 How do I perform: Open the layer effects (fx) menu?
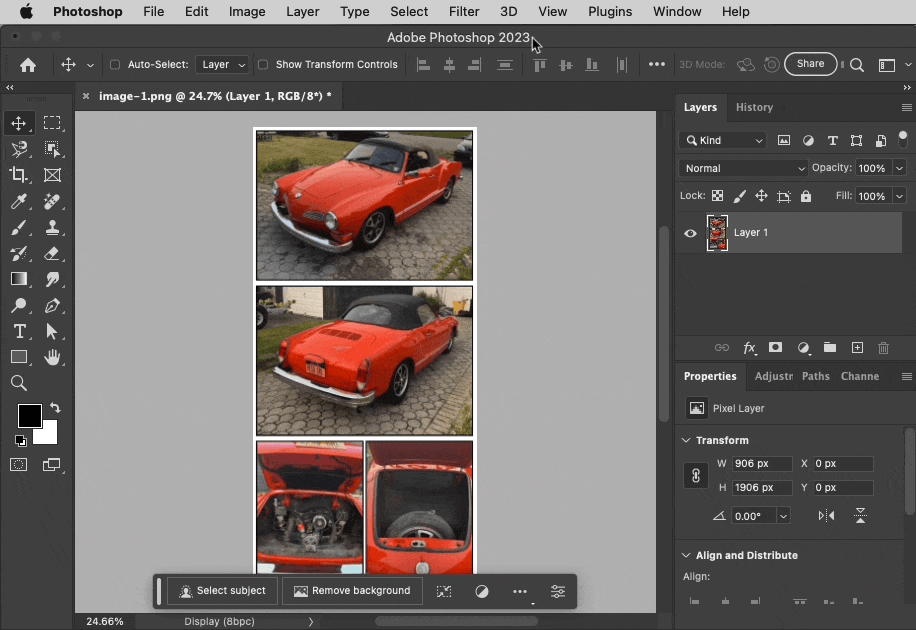[x=750, y=348]
